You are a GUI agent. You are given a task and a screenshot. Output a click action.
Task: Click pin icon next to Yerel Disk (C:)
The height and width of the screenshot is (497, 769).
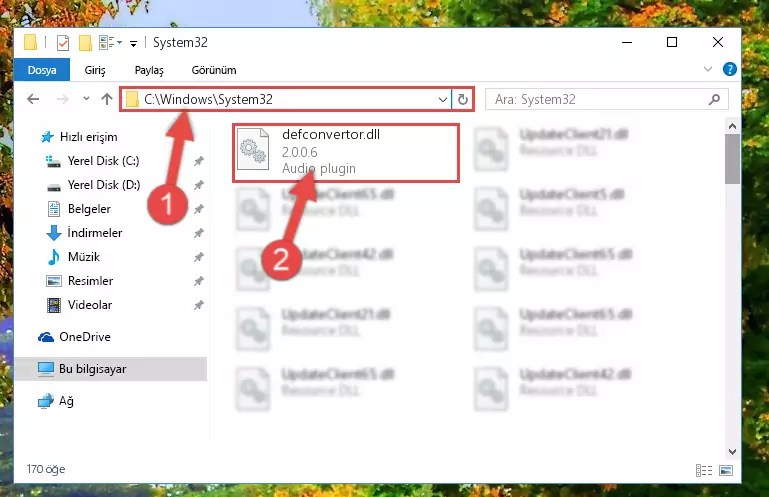point(199,161)
